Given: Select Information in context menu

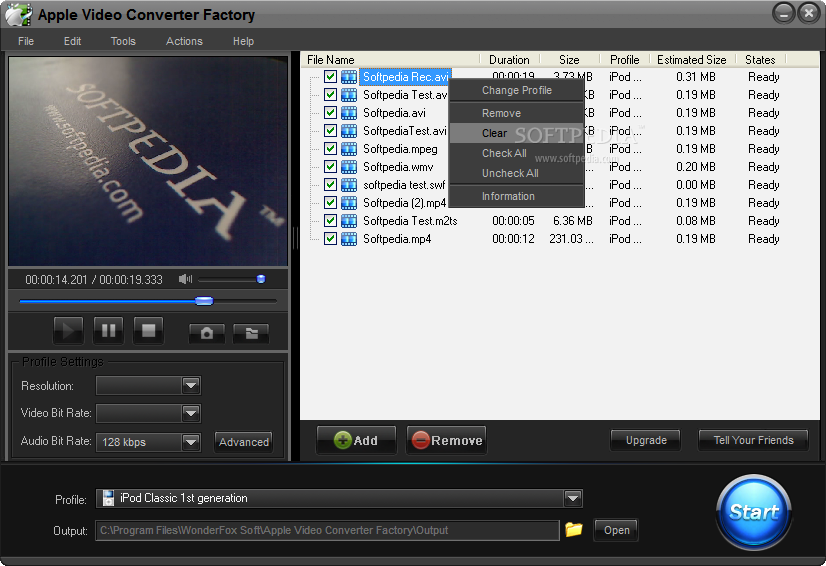Looking at the screenshot, I should [517, 197].
